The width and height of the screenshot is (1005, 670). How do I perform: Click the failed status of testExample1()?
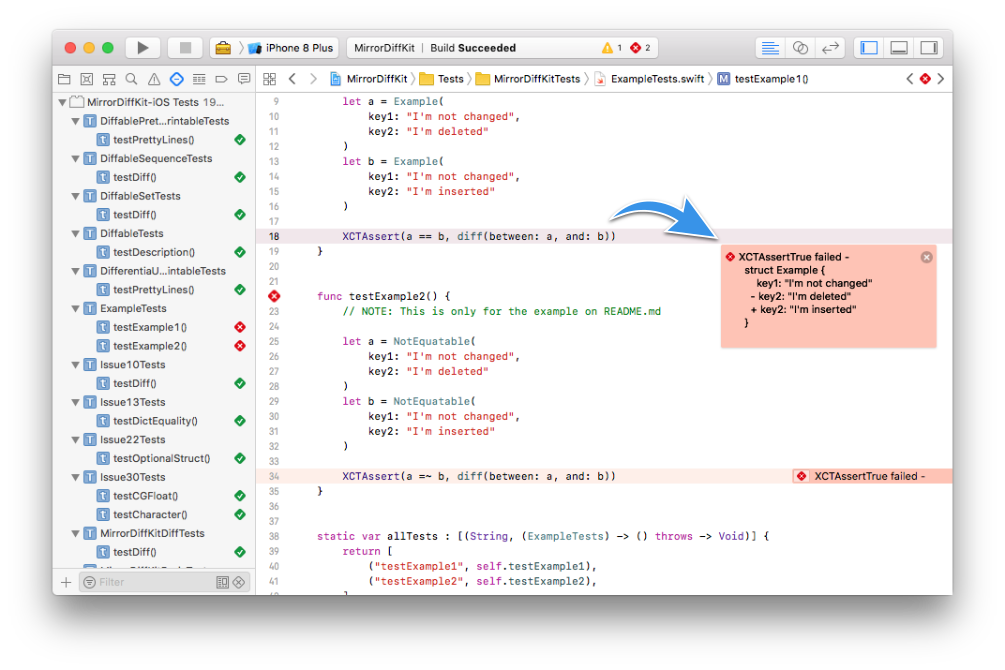pyautogui.click(x=240, y=327)
